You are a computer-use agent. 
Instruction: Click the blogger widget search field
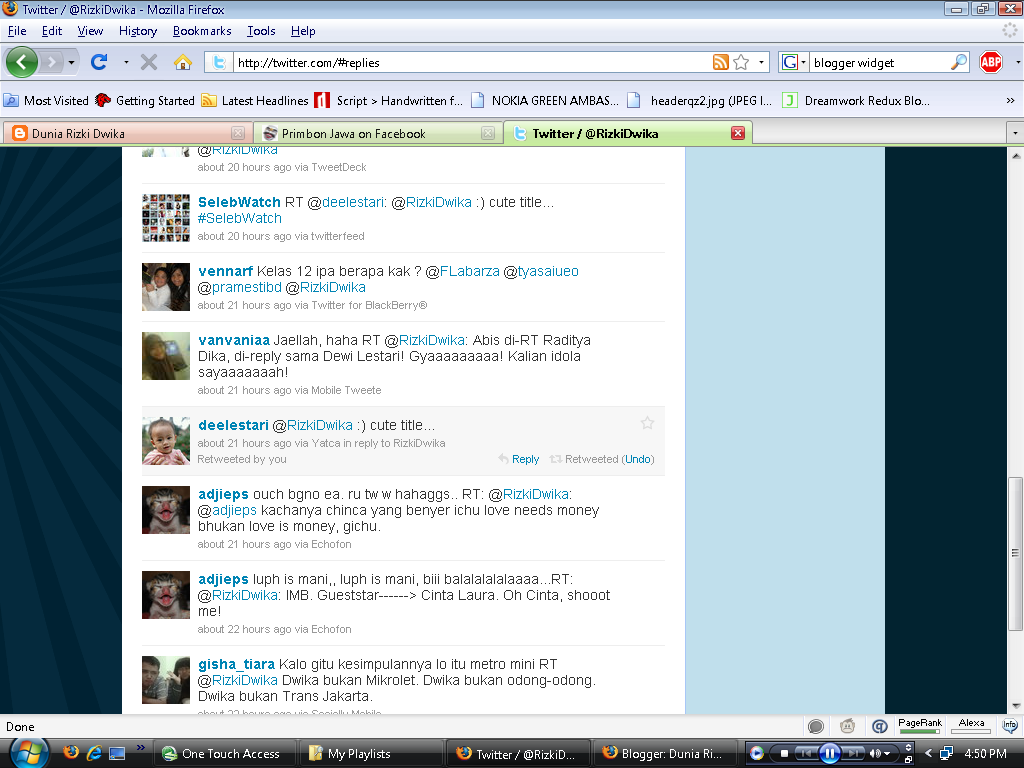point(878,63)
